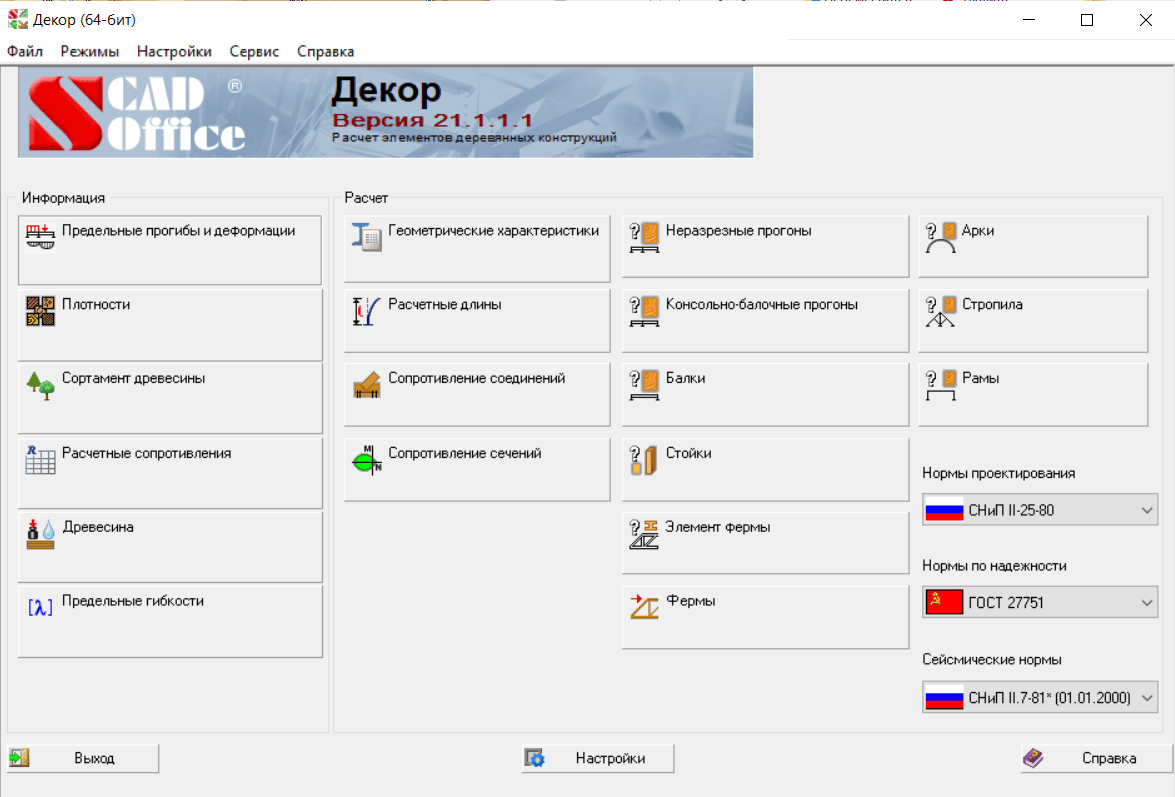Open the Стропила rafters icon

(940, 312)
